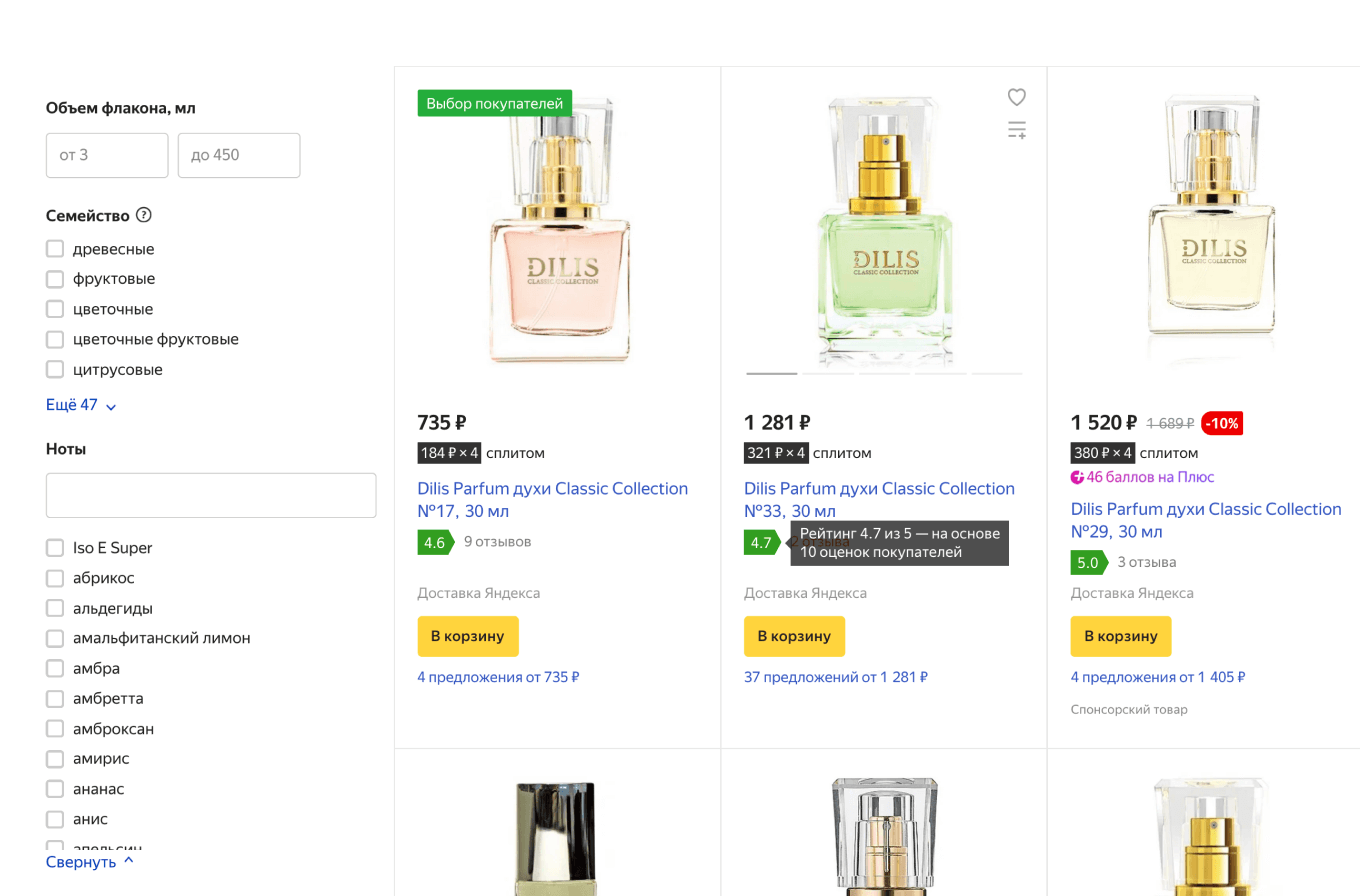The width and height of the screenshot is (1360, 896).
Task: Tick the Iso E Super note checkbox
Action: [55, 548]
